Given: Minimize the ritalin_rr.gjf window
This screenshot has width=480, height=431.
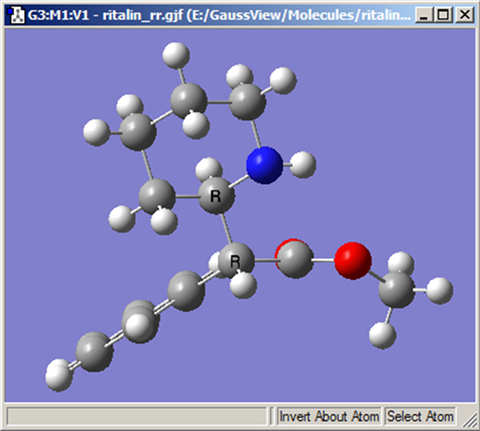Looking at the screenshot, I should [x=425, y=15].
